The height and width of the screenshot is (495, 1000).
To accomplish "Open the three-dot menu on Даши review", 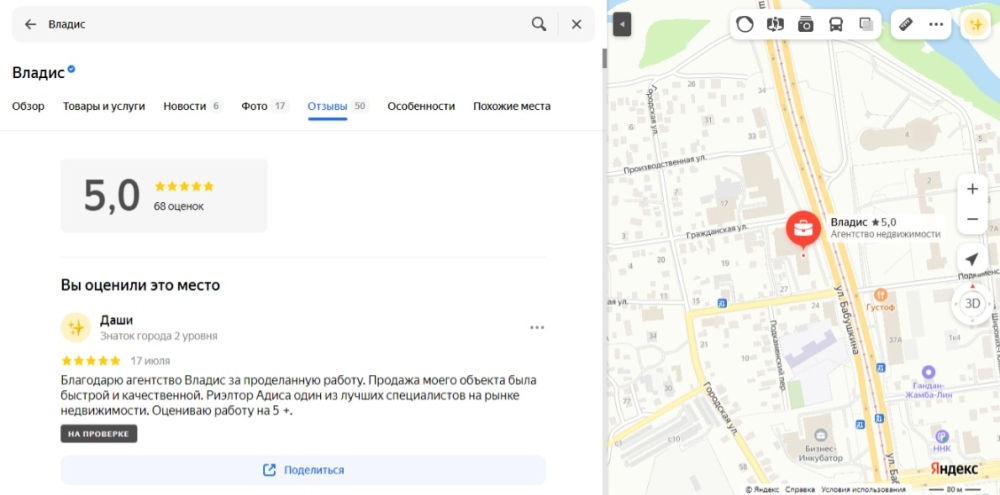I will point(537,328).
